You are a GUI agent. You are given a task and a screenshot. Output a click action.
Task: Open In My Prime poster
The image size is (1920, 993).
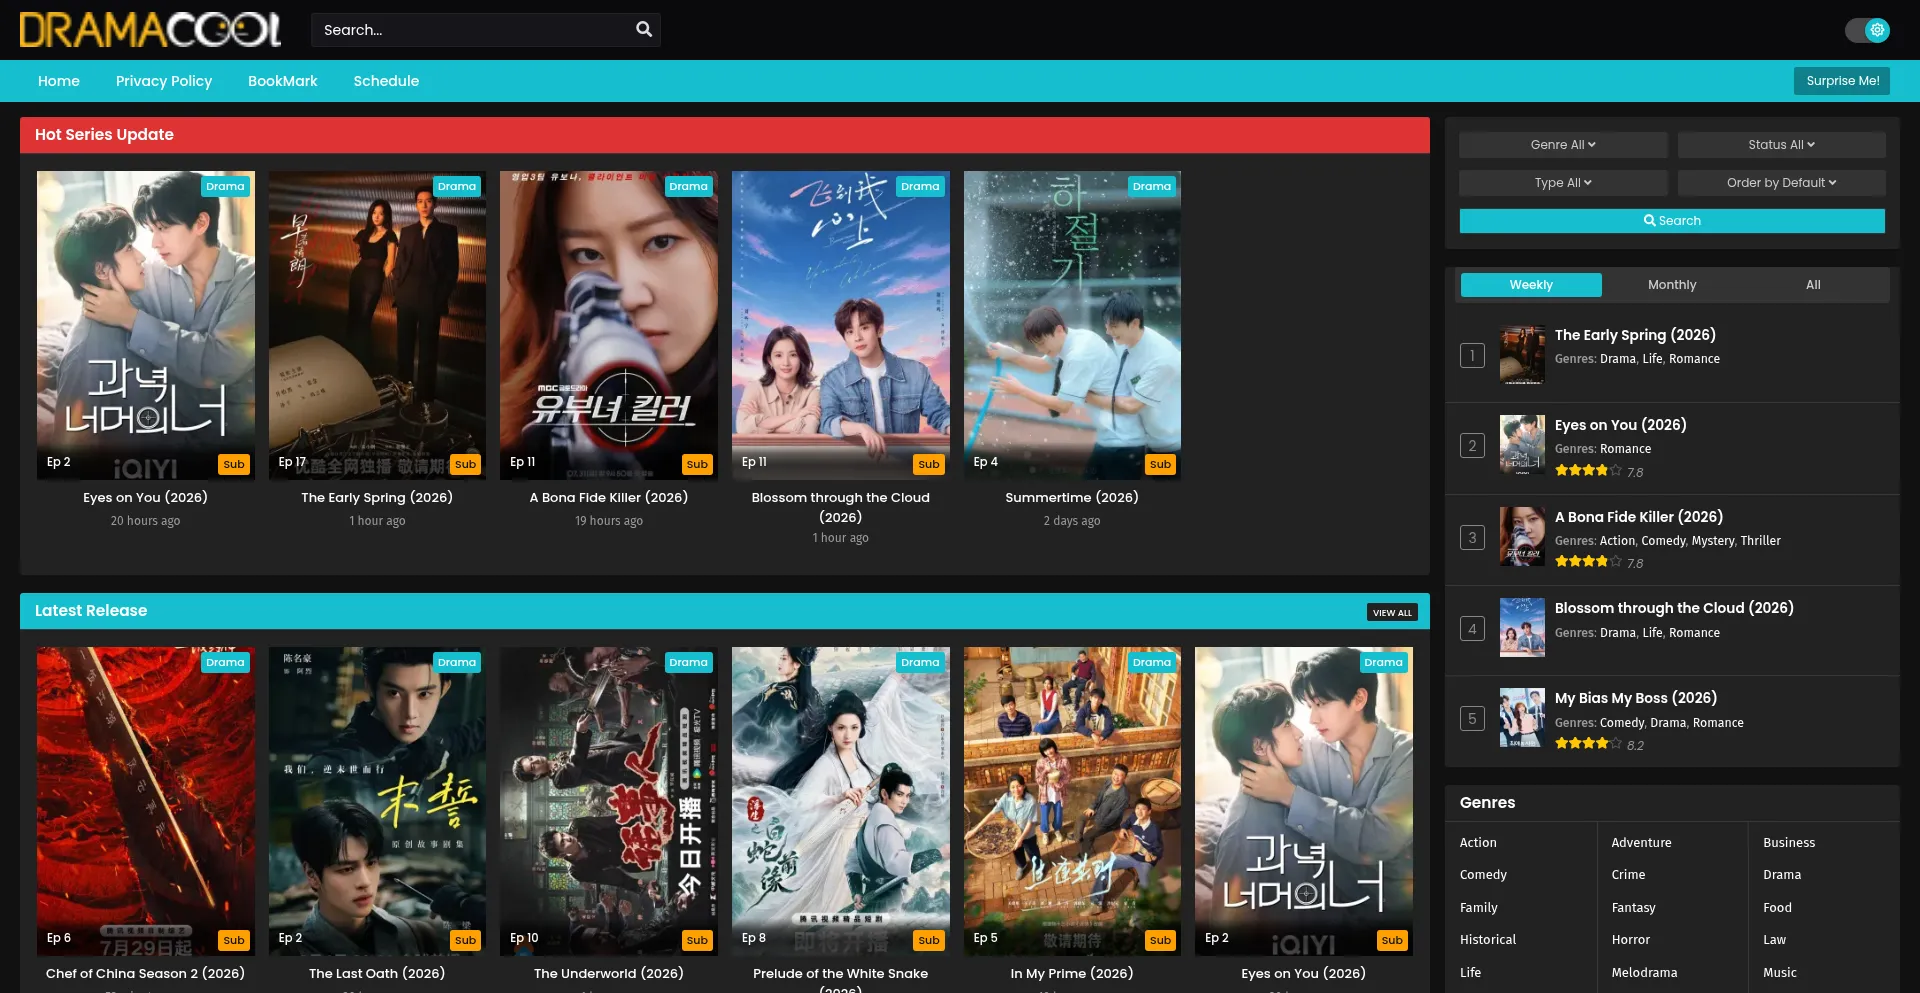[1072, 801]
